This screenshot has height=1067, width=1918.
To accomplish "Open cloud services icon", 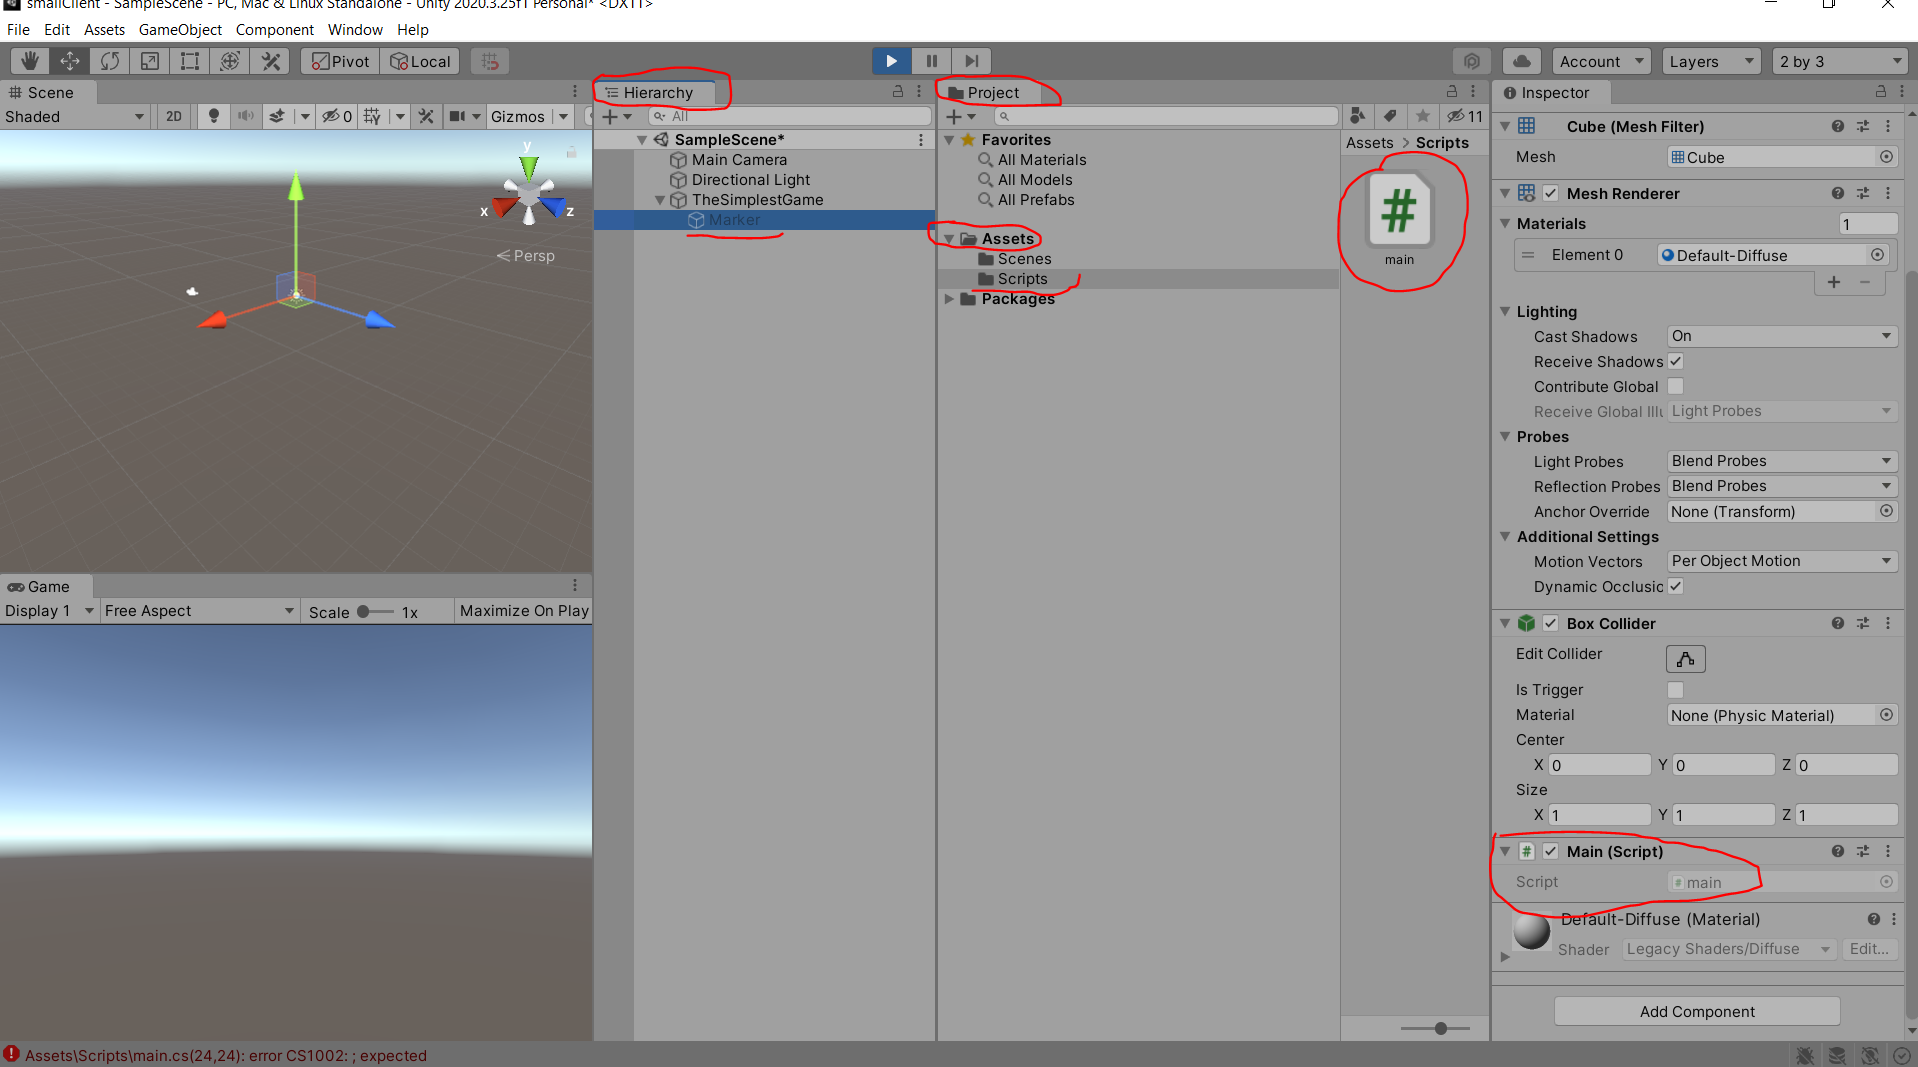I will 1522,61.
